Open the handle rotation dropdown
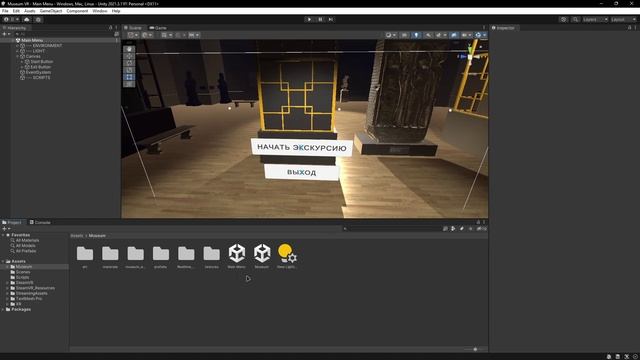640x360 pixels. [147, 35]
